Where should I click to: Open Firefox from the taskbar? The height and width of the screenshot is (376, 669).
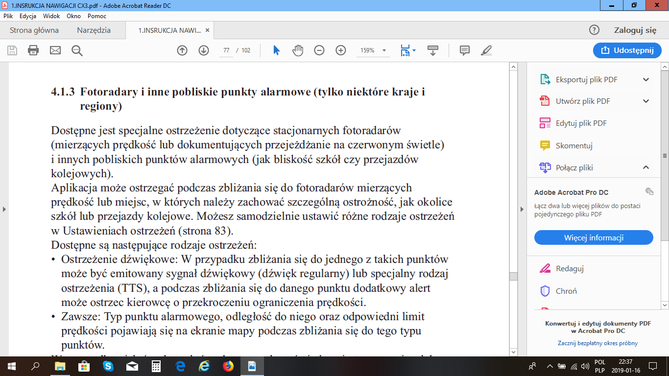coord(228,366)
